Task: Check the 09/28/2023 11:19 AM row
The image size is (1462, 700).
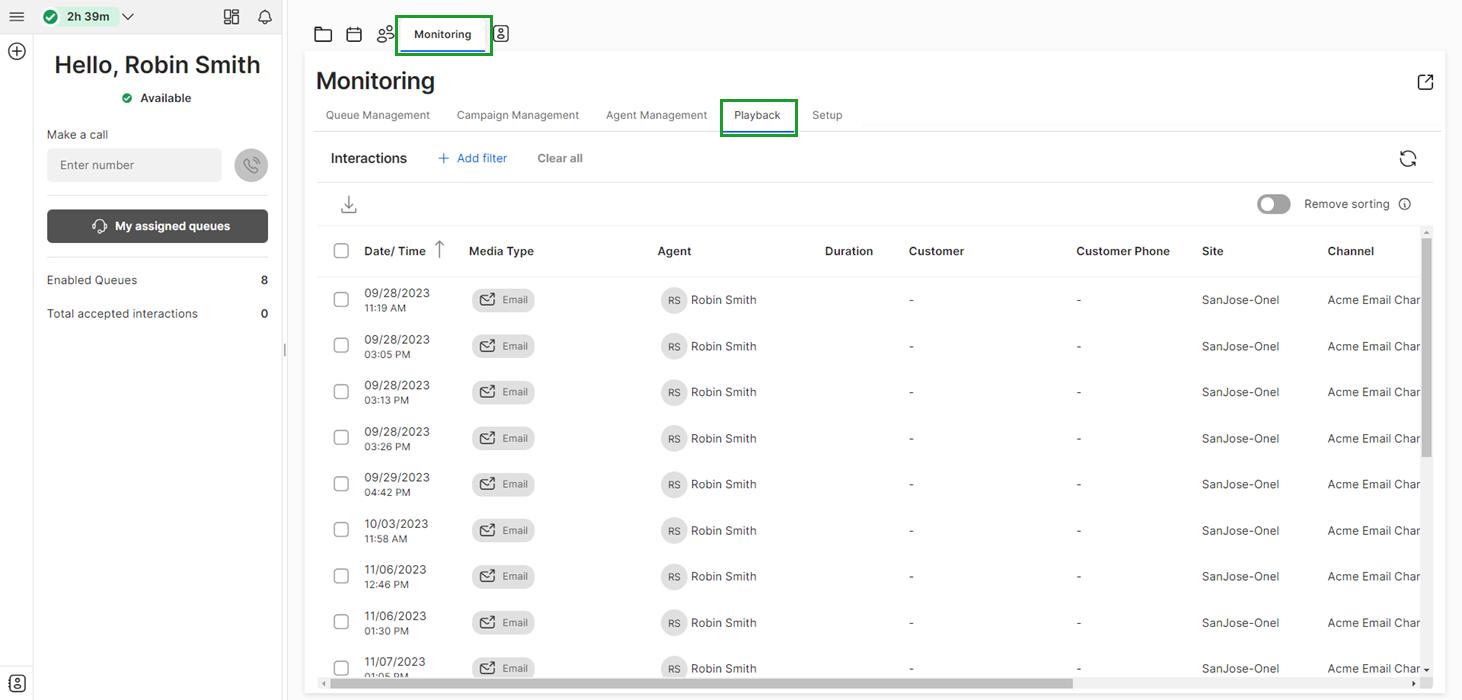Action: [x=341, y=299]
